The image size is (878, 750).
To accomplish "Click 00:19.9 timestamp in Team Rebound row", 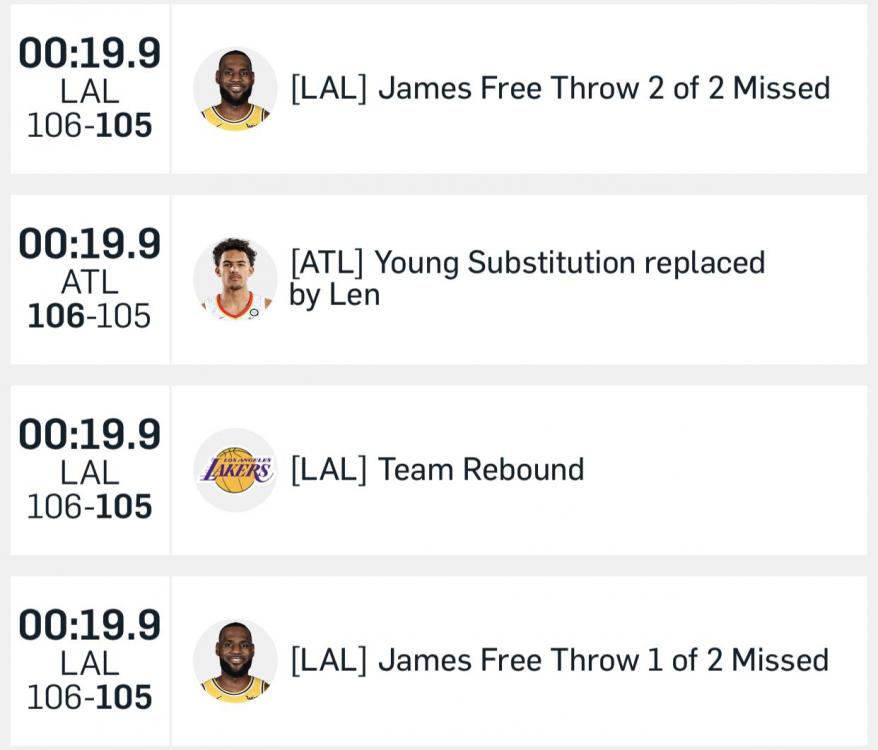I will click(x=89, y=436).
